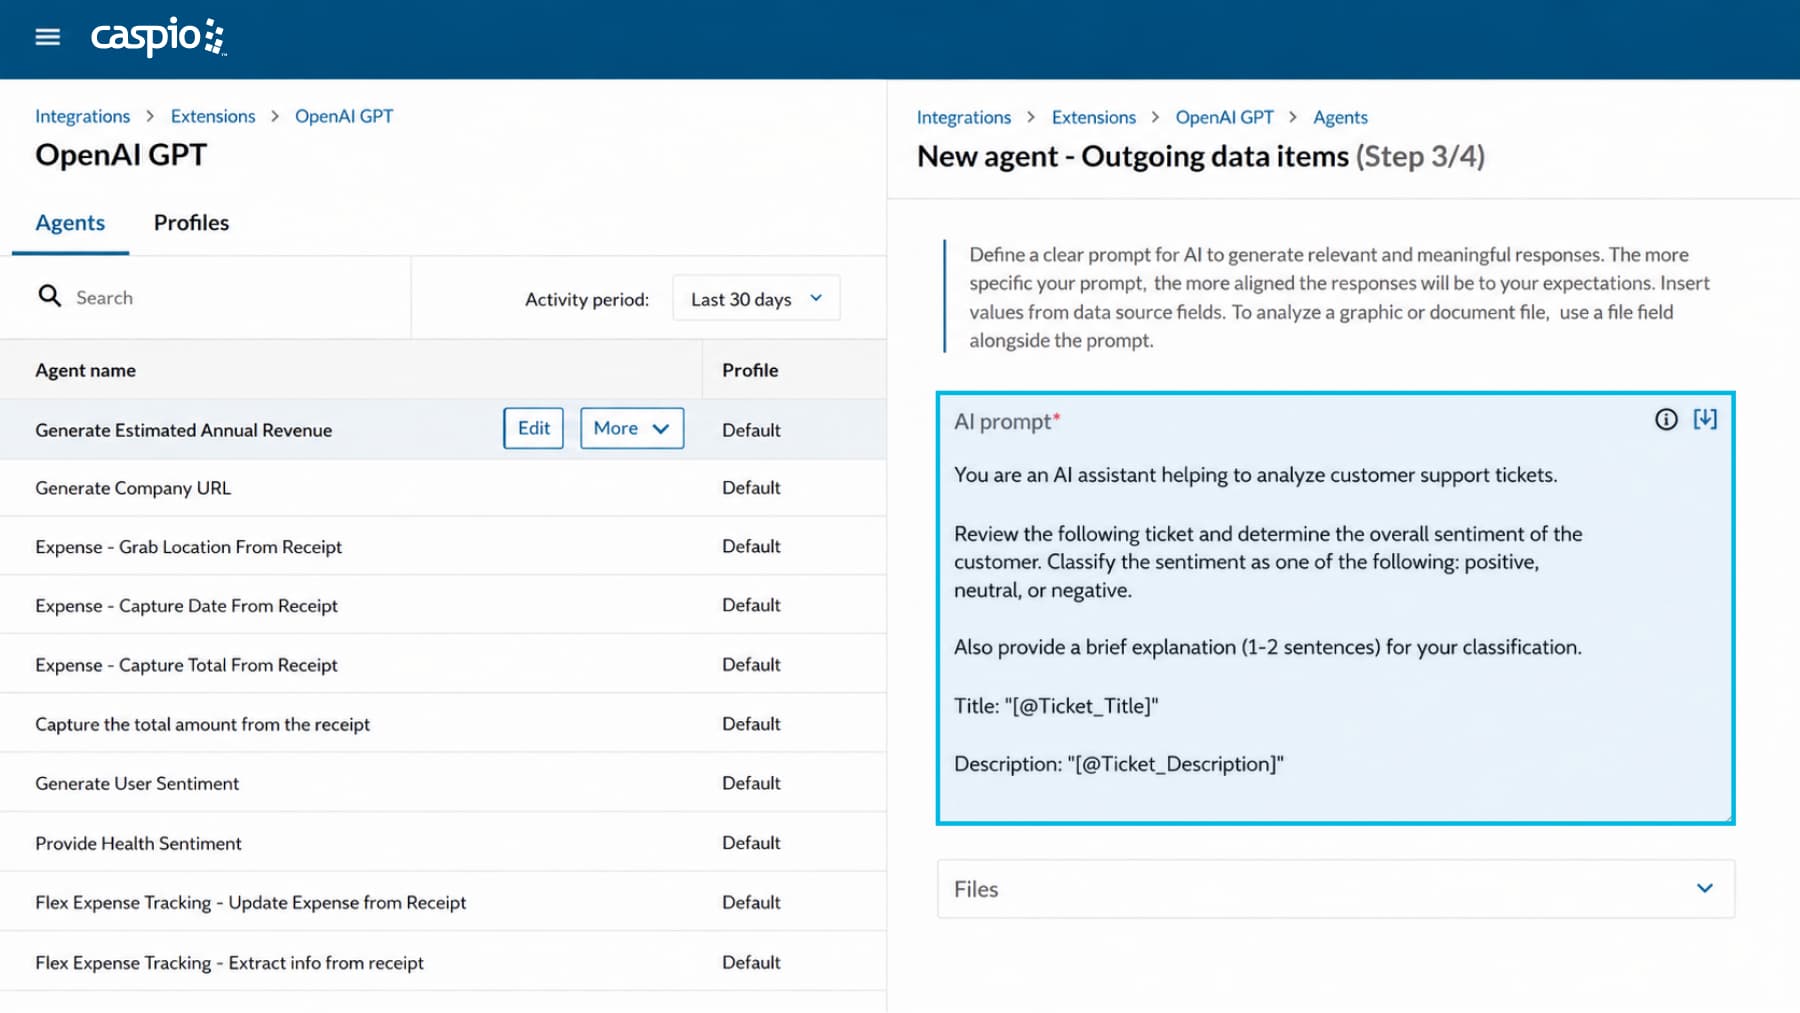Click Integrations breadcrumb in right panel
Viewport: 1800px width, 1013px height.
click(964, 117)
